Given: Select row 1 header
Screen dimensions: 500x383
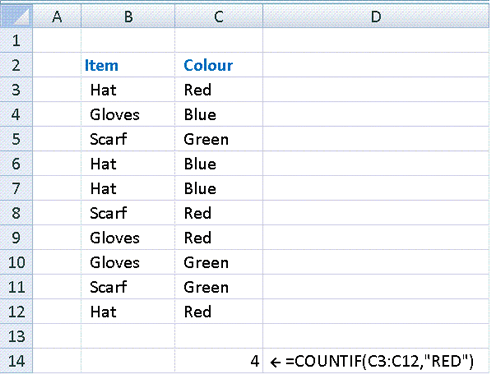Looking at the screenshot, I should click(x=16, y=40).
